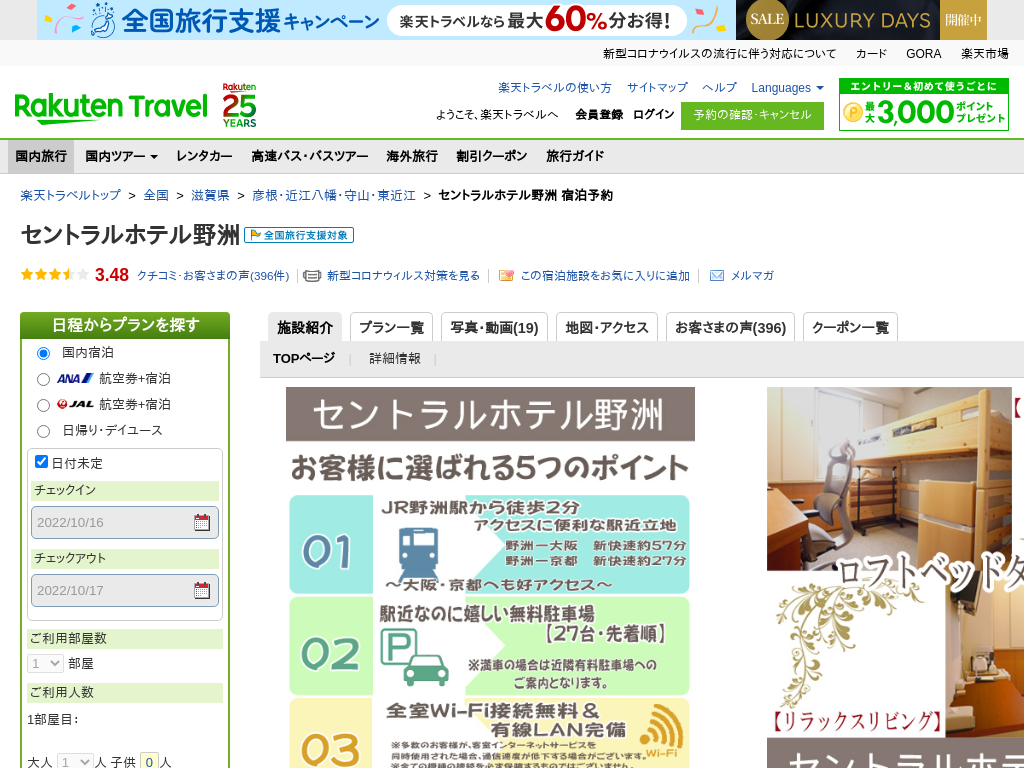Screen dimensions: 1024x768
Task: Click the ANA logo flight option
Action: (x=74, y=378)
